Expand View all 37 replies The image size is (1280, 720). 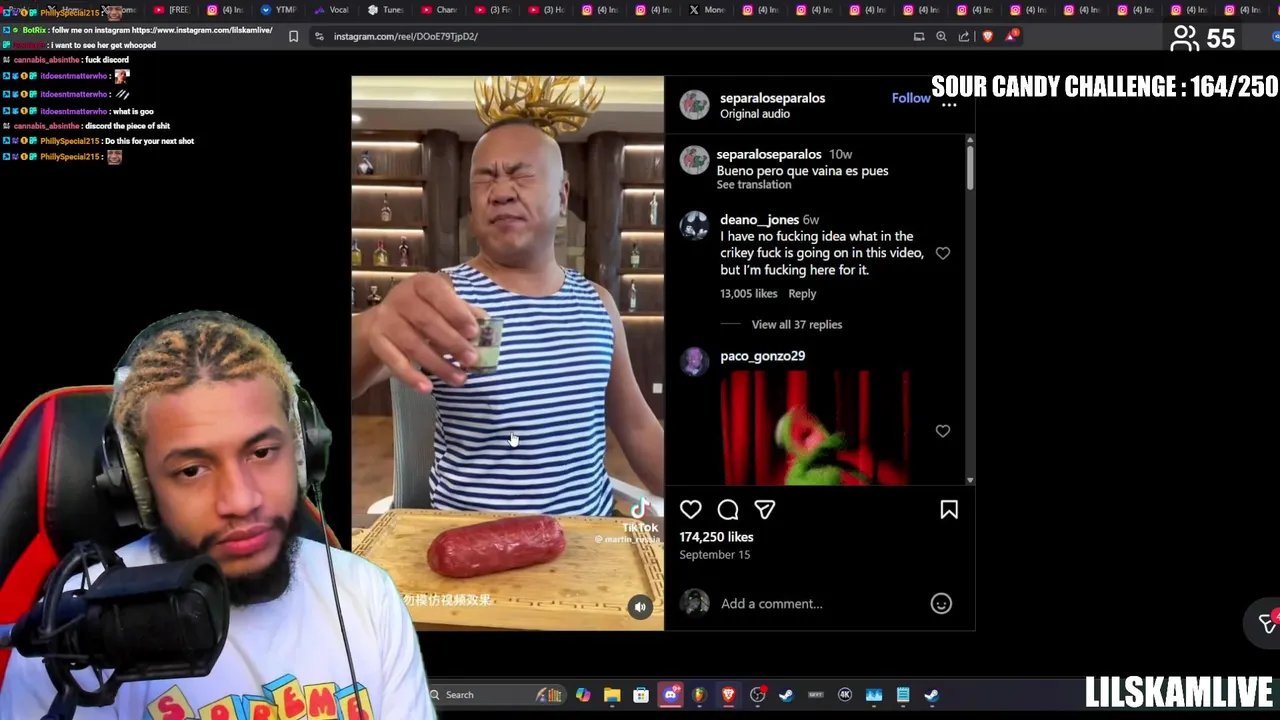797,325
